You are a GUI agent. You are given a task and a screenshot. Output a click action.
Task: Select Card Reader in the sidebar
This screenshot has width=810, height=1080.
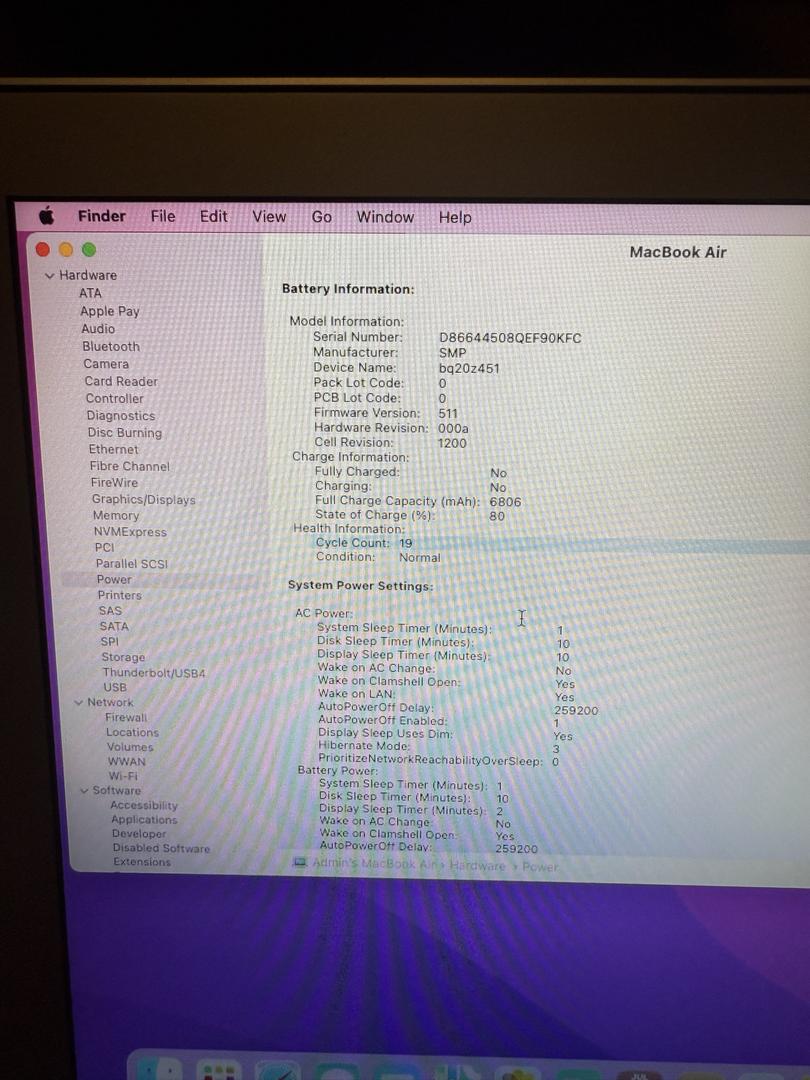121,381
